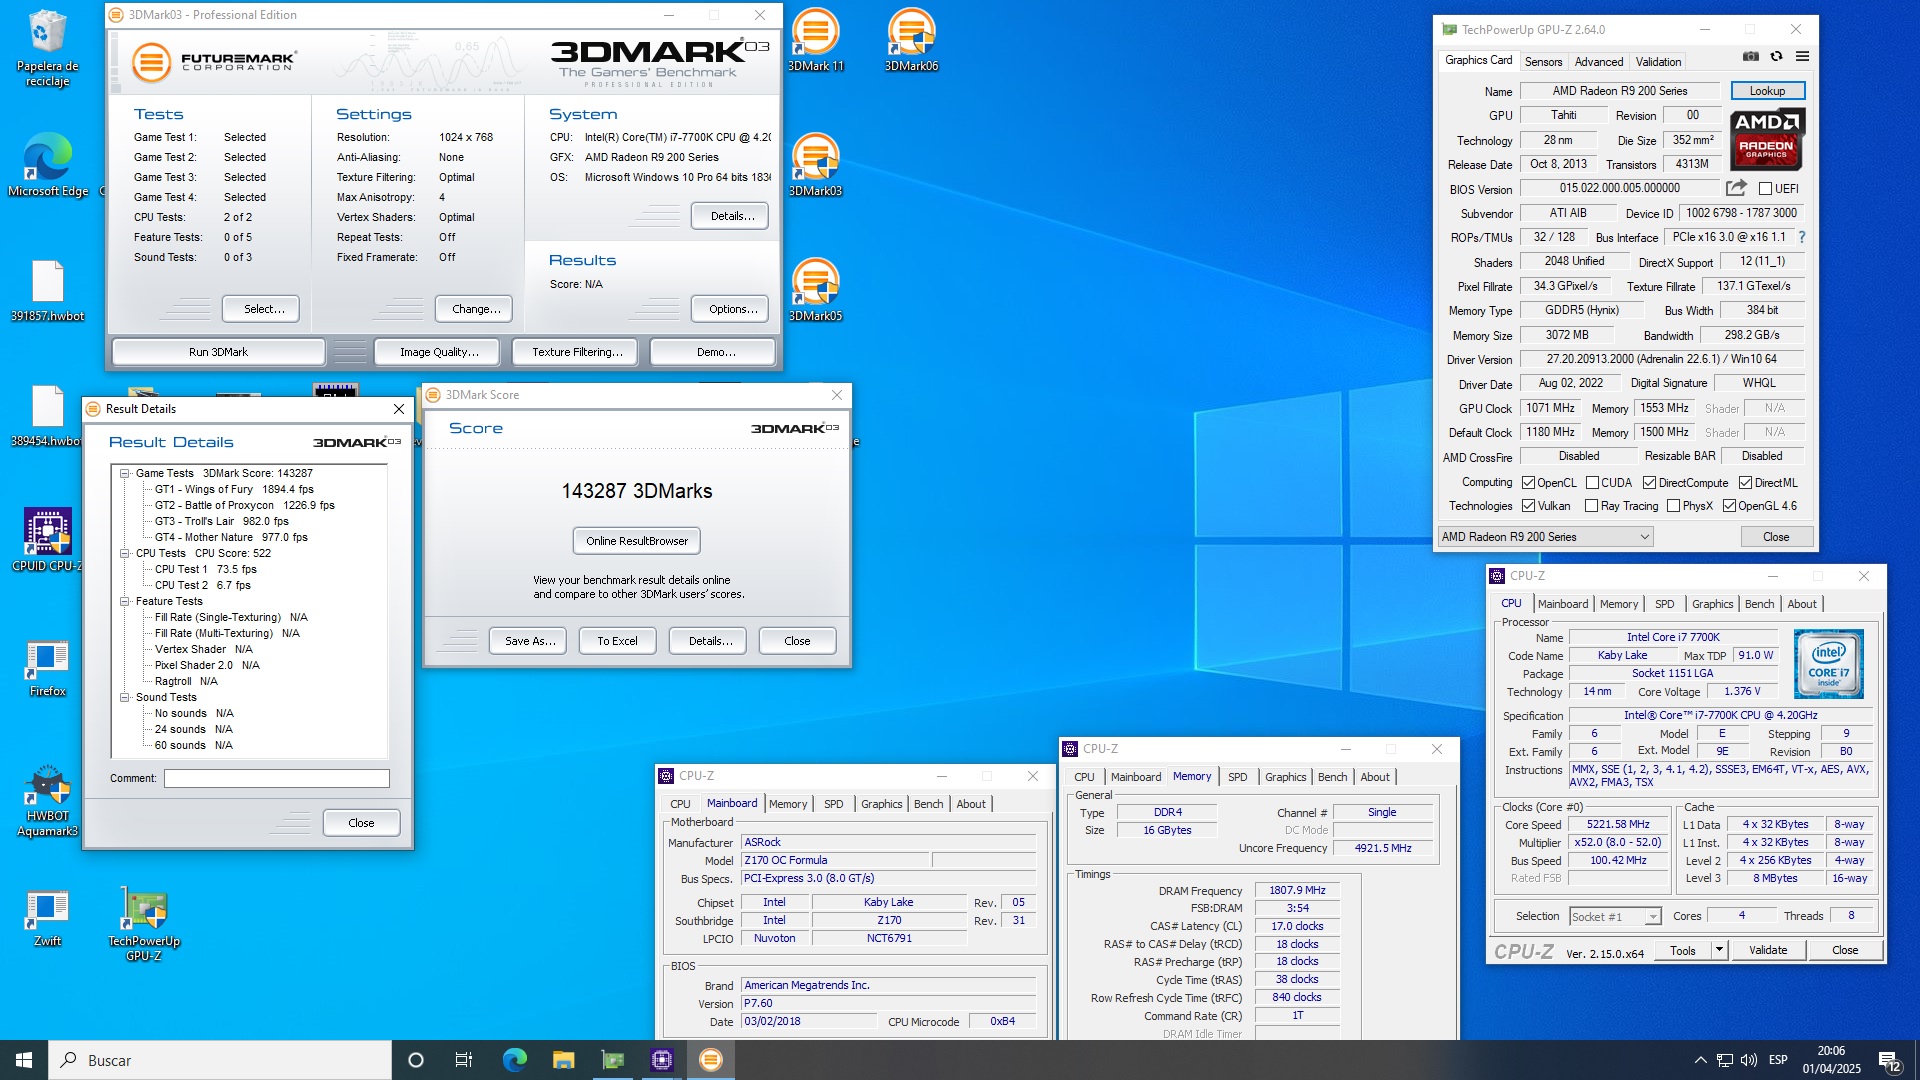
Task: Toggle UEFI checkbox in GPU-Z
Action: (1765, 188)
